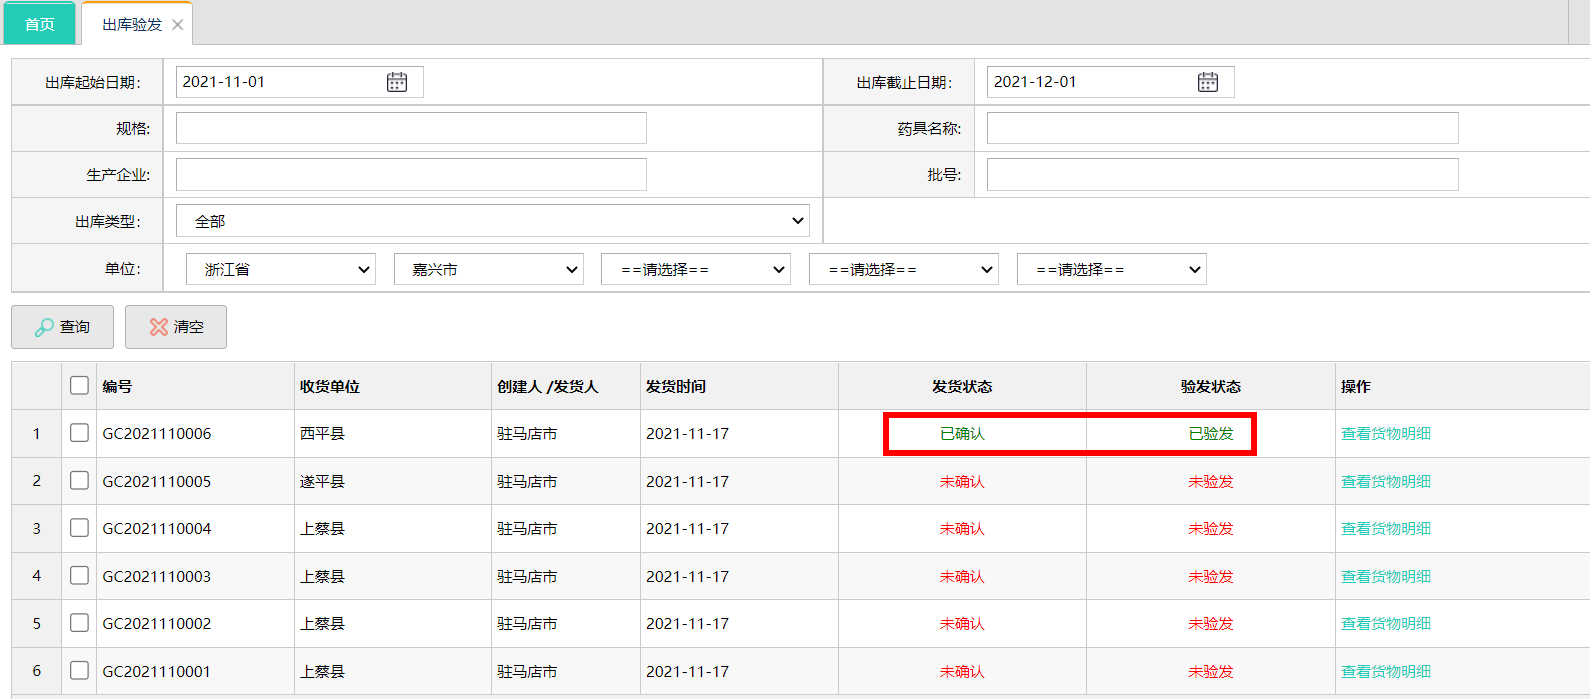
Task: Open the 嘉兴市 city dropdown
Action: pyautogui.click(x=489, y=269)
